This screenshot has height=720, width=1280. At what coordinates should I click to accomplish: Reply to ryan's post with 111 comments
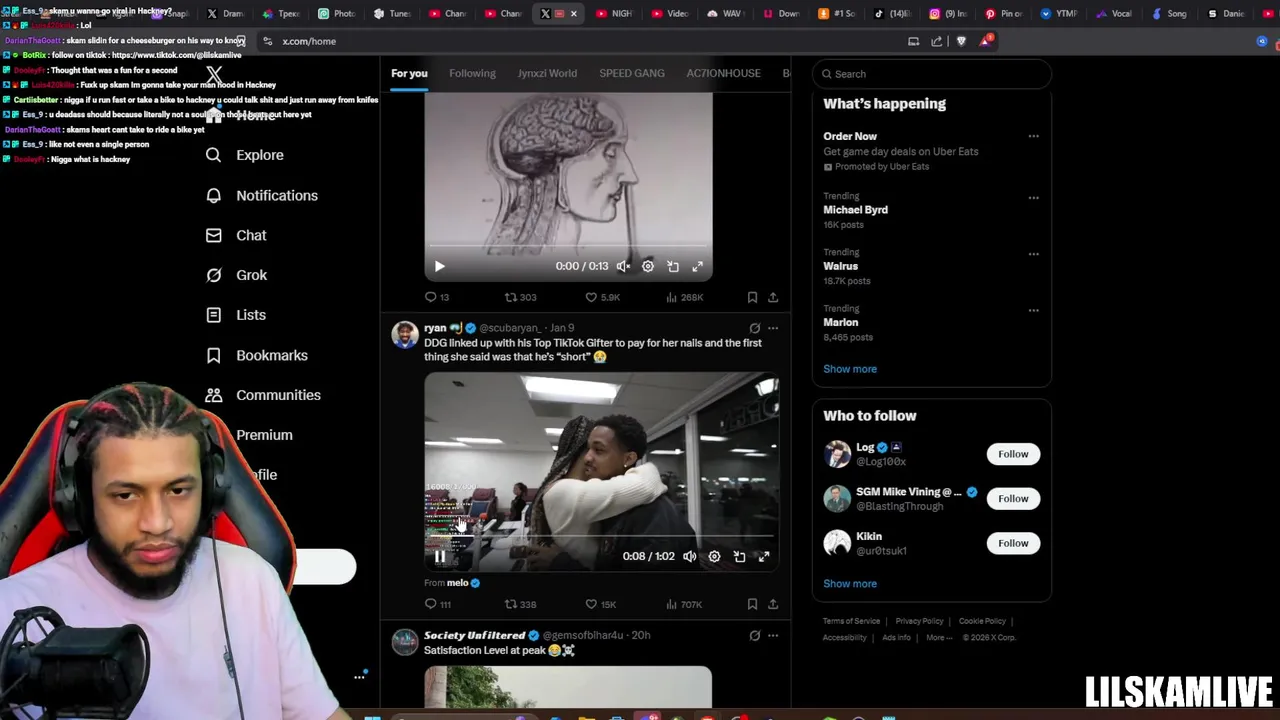(x=437, y=604)
